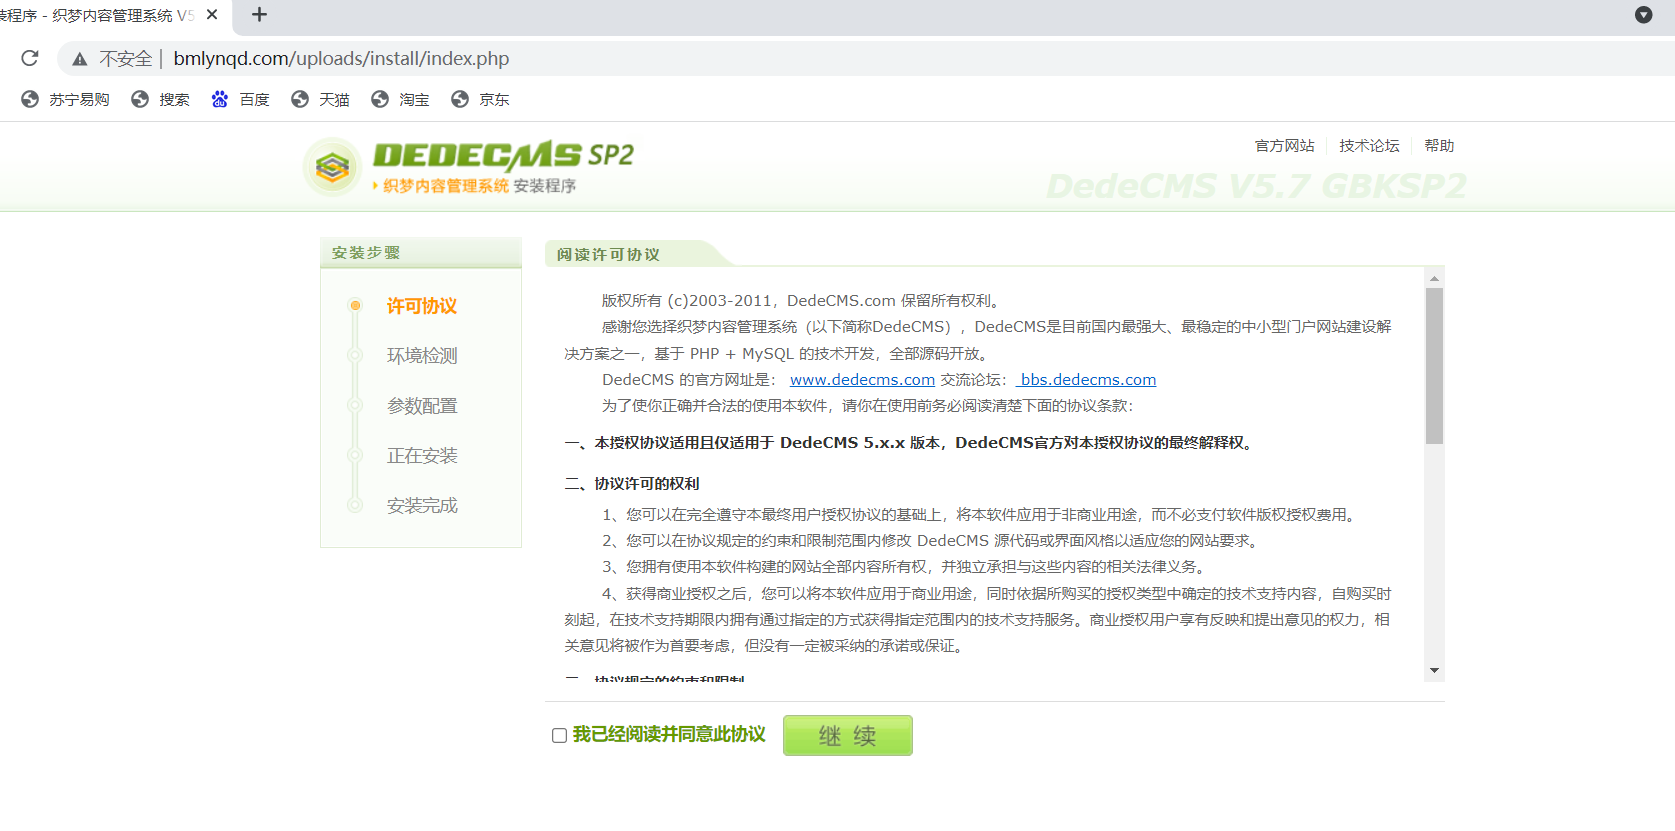
Task: Open the 京东 bookmark
Action: [480, 99]
